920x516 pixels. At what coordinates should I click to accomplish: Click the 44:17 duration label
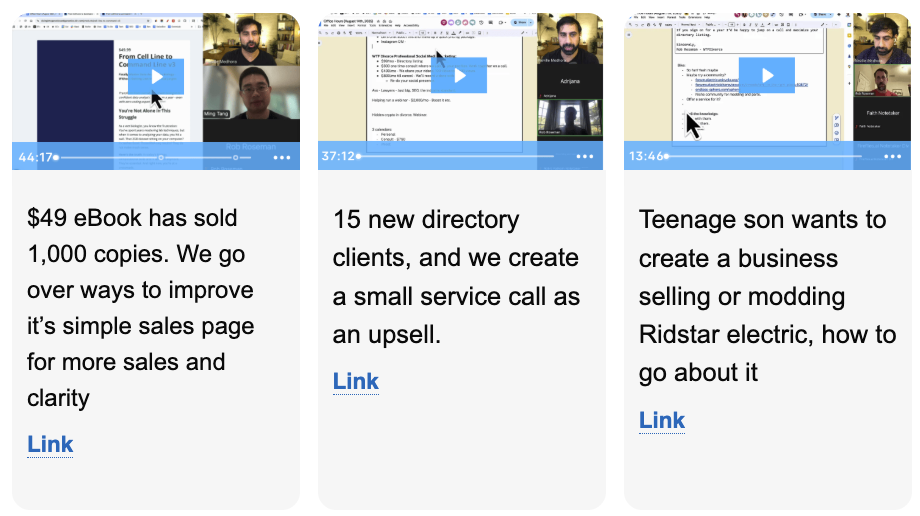(x=34, y=157)
